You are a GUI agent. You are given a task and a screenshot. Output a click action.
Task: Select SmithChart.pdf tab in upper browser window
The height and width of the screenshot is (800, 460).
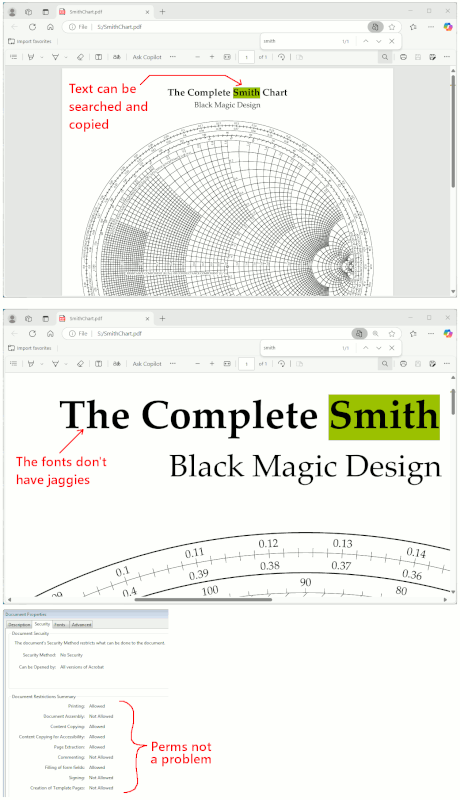(105, 12)
